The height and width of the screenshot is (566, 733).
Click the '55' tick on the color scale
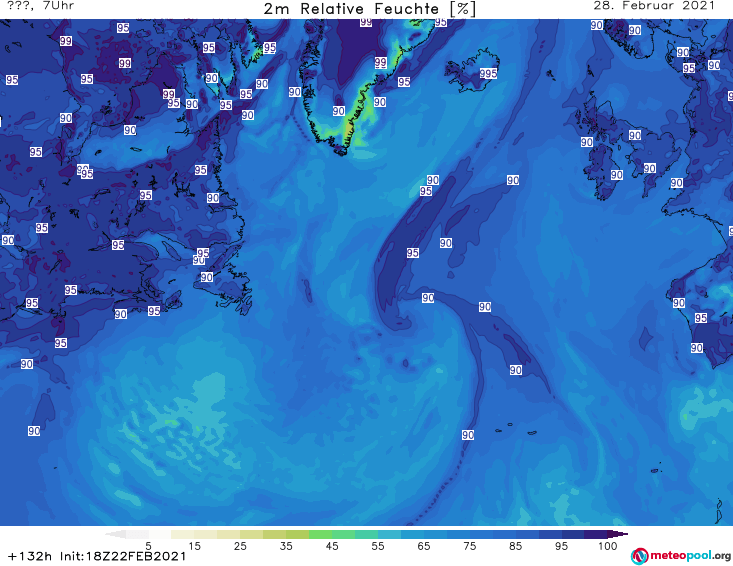[378, 546]
